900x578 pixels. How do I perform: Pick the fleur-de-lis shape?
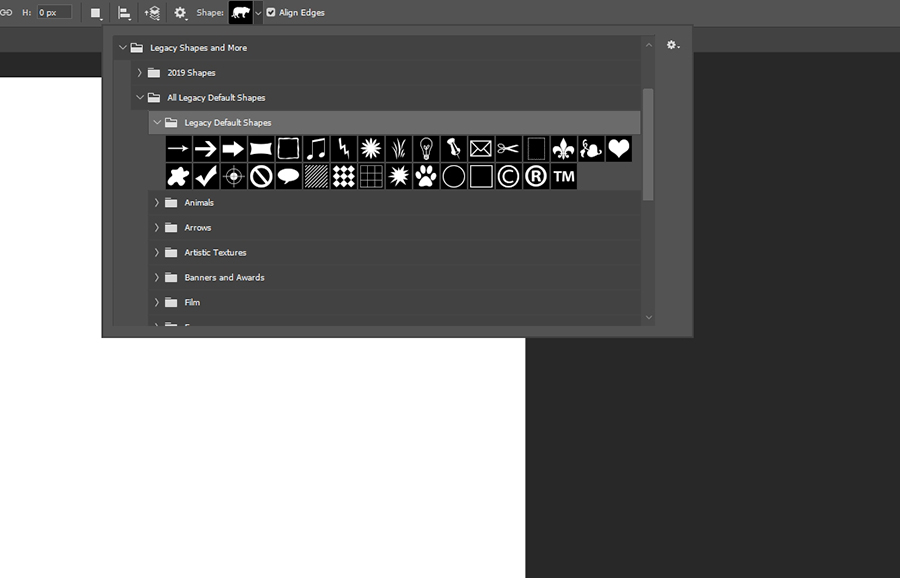point(564,149)
